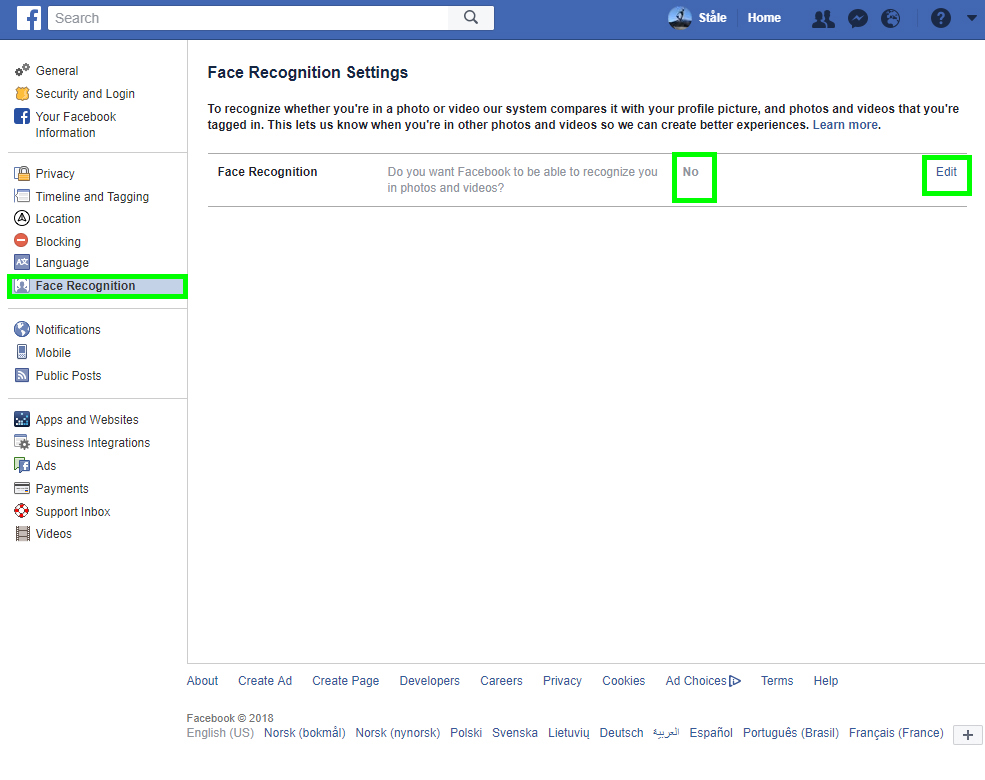Follow the Learn more link

845,124
